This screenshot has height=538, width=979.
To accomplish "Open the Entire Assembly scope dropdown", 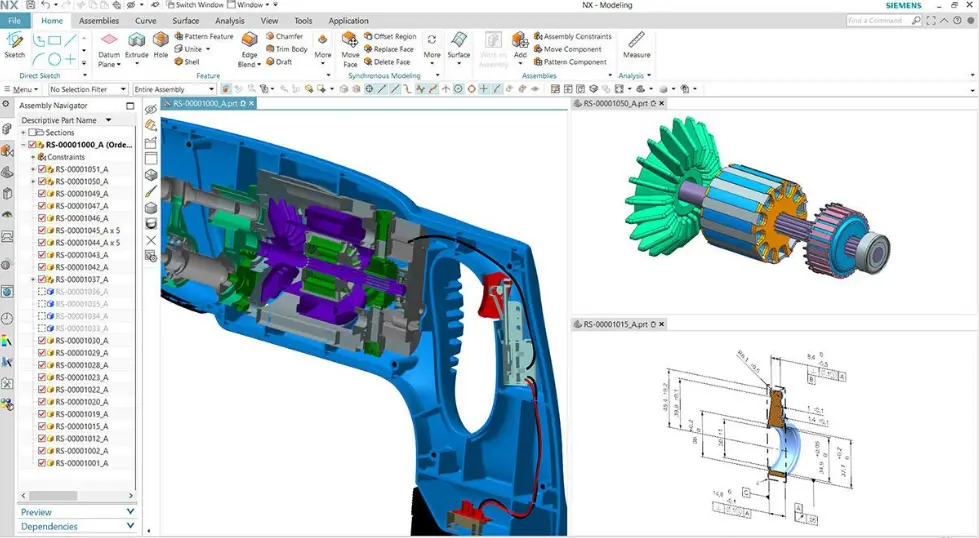I will click(174, 89).
